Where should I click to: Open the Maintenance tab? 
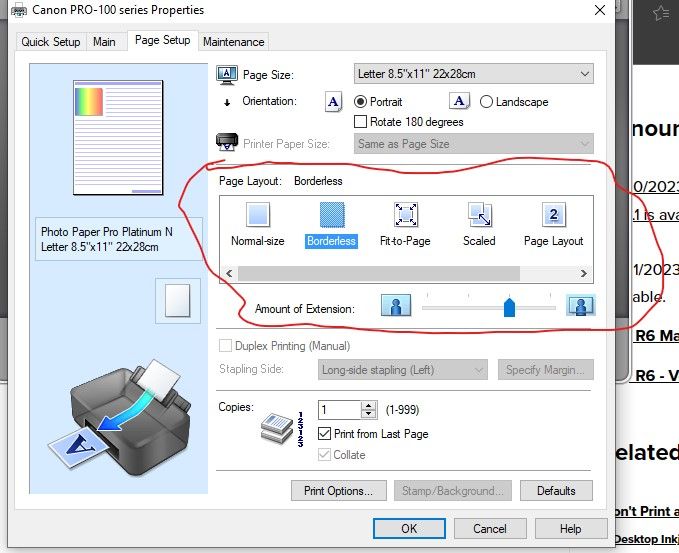(x=234, y=42)
